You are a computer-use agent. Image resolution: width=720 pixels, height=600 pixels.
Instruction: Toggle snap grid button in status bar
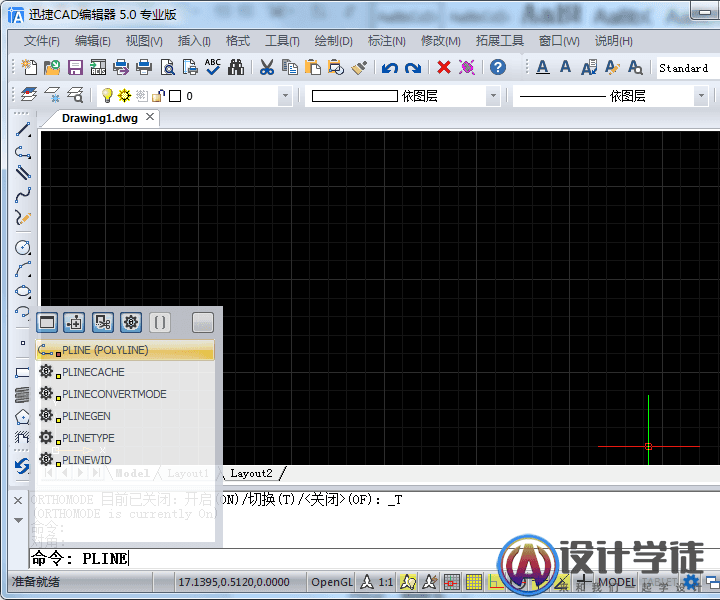451,582
